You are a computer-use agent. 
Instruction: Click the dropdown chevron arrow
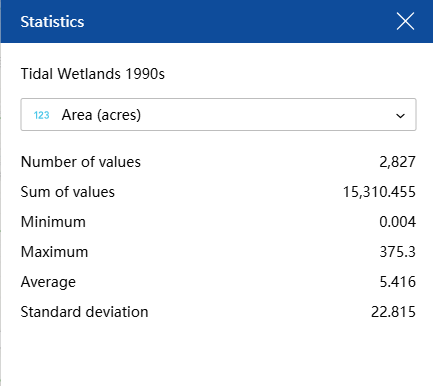tap(400, 116)
